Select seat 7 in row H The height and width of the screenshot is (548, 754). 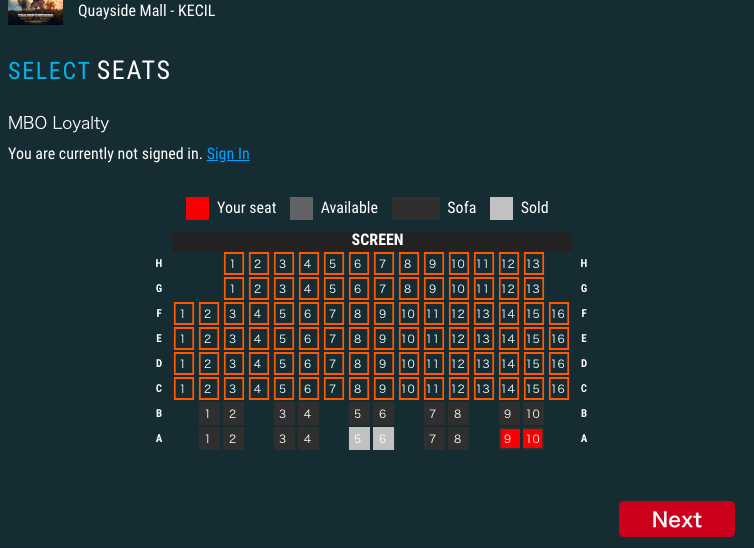pyautogui.click(x=383, y=264)
